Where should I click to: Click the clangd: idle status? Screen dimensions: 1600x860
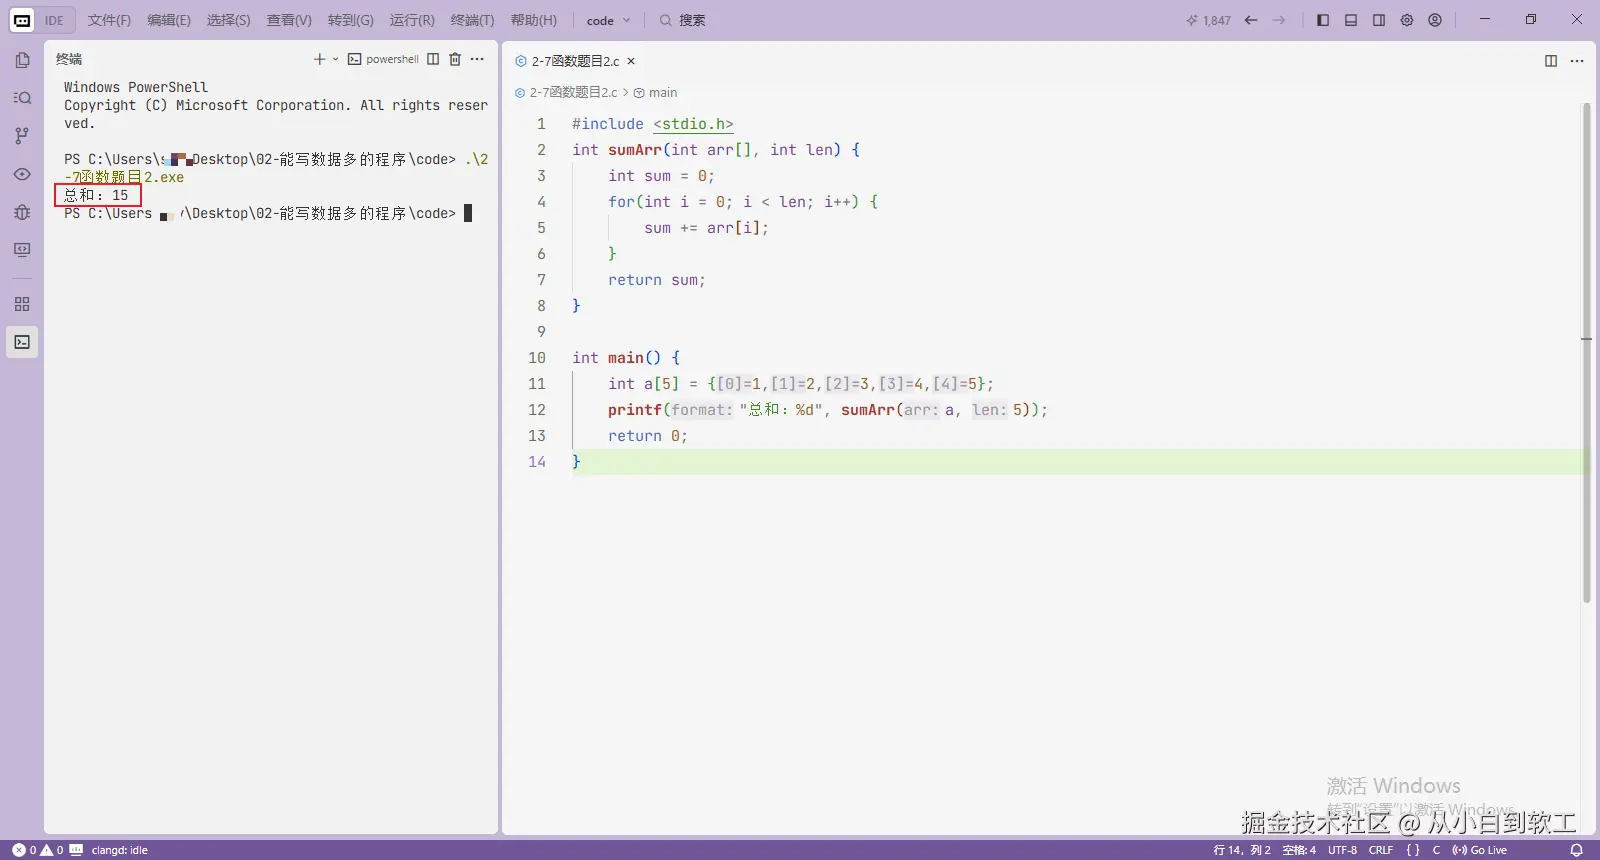[119, 850]
